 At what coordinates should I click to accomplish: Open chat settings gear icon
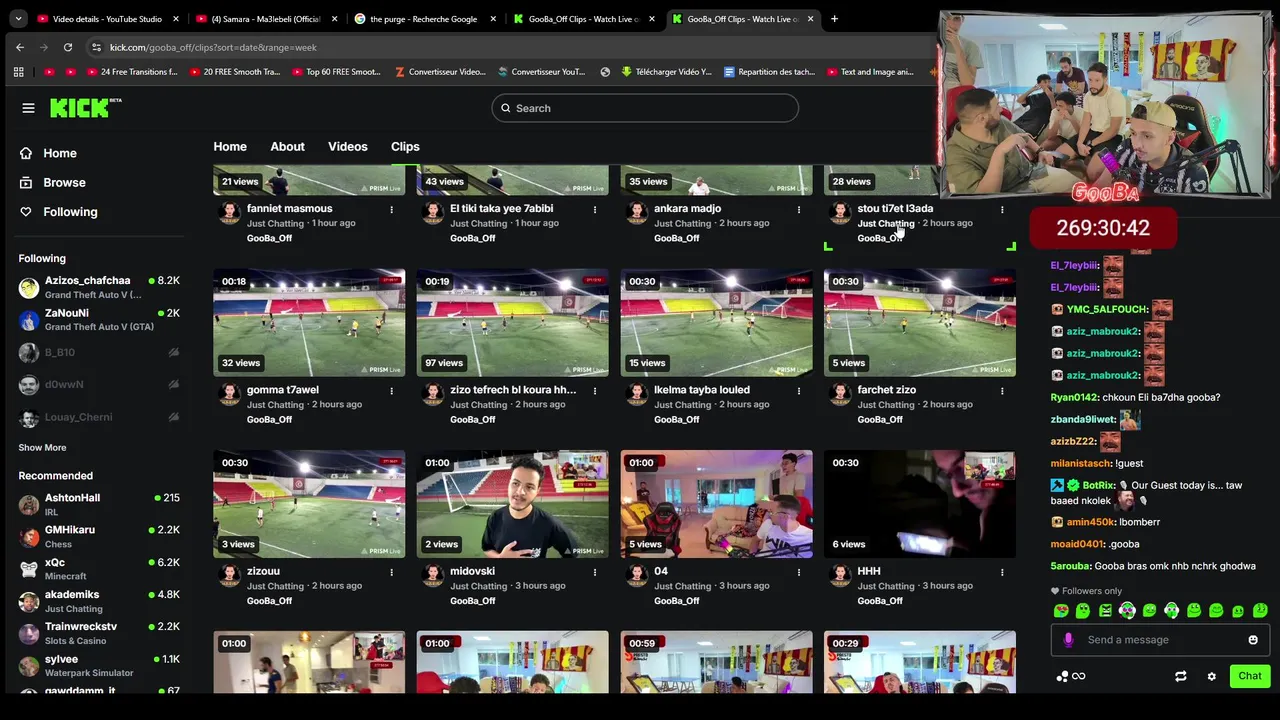(x=1211, y=676)
